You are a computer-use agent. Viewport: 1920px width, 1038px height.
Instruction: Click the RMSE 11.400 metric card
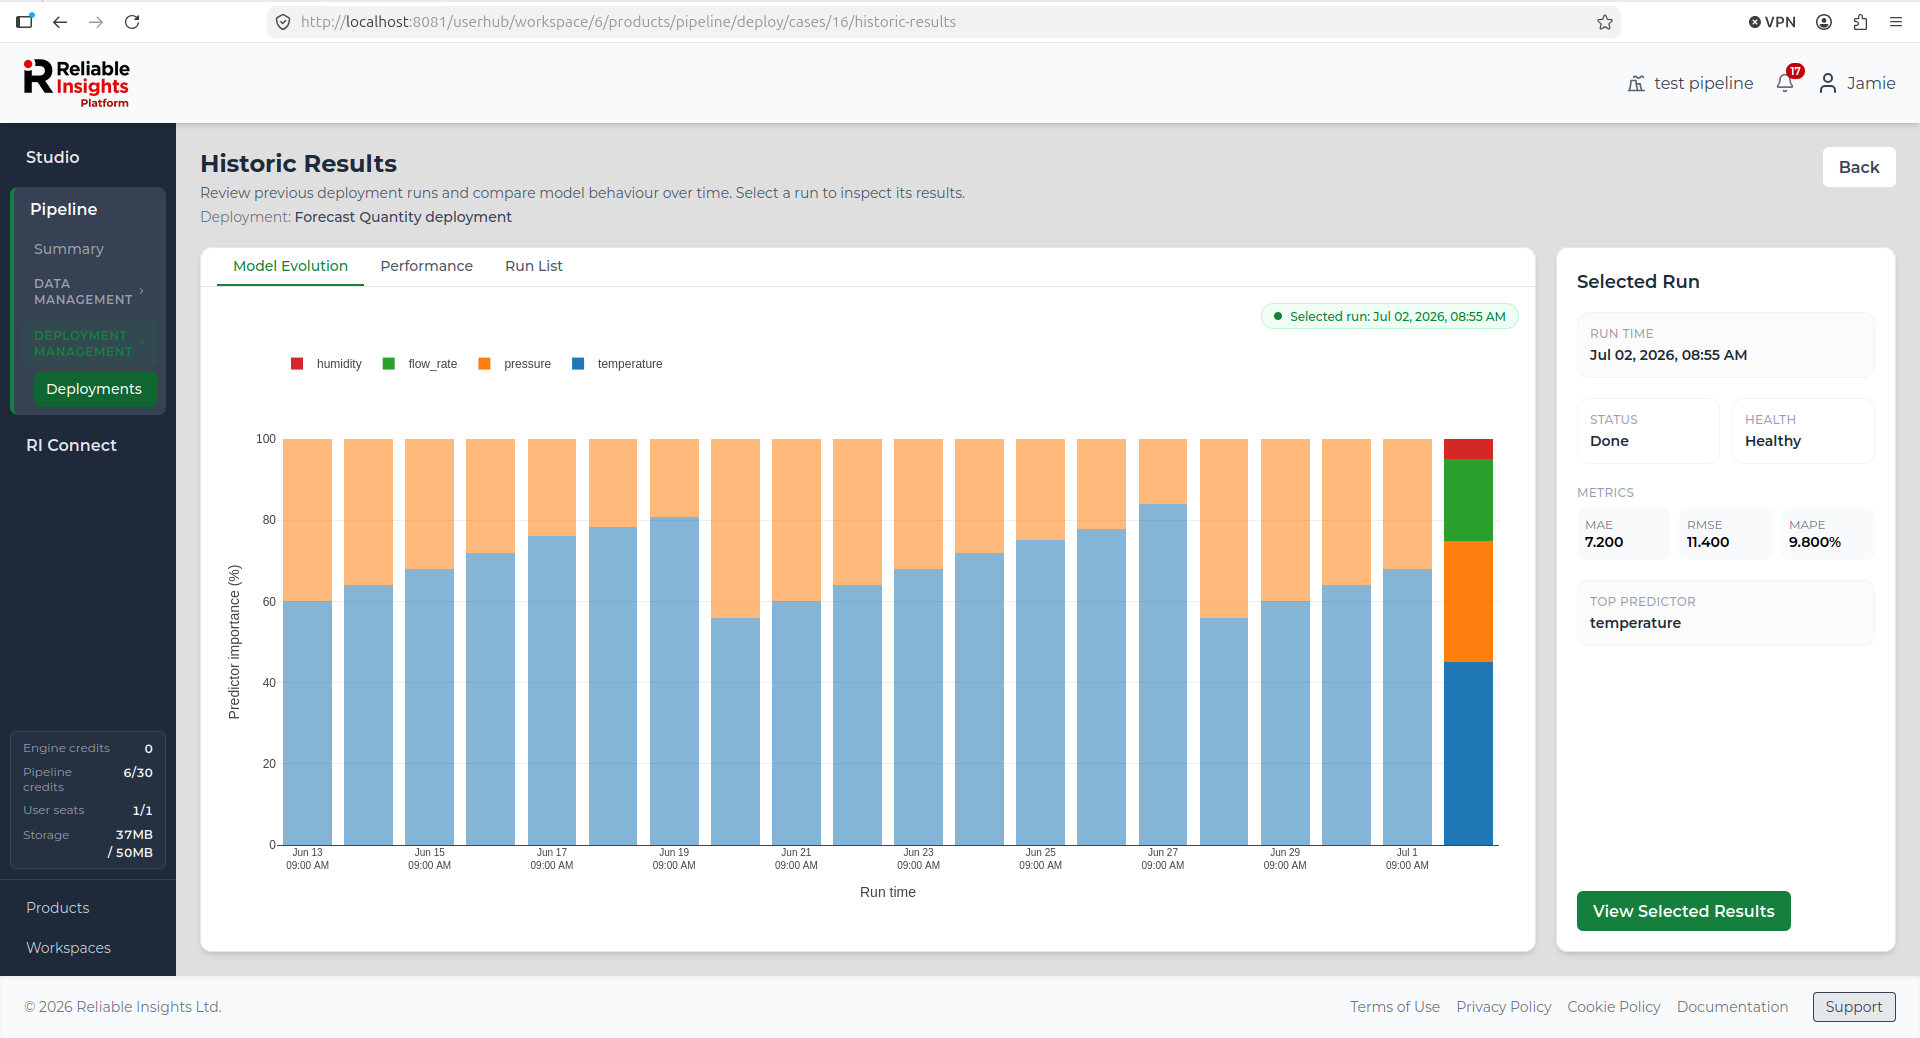(1726, 534)
